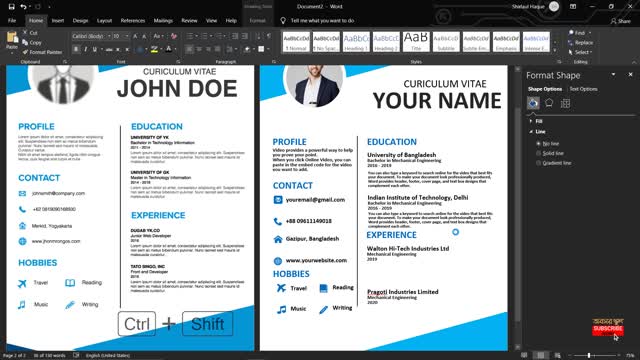Viewport: 640px width, 360px height.
Task: Click the Copy command
Action: pos(32,42)
